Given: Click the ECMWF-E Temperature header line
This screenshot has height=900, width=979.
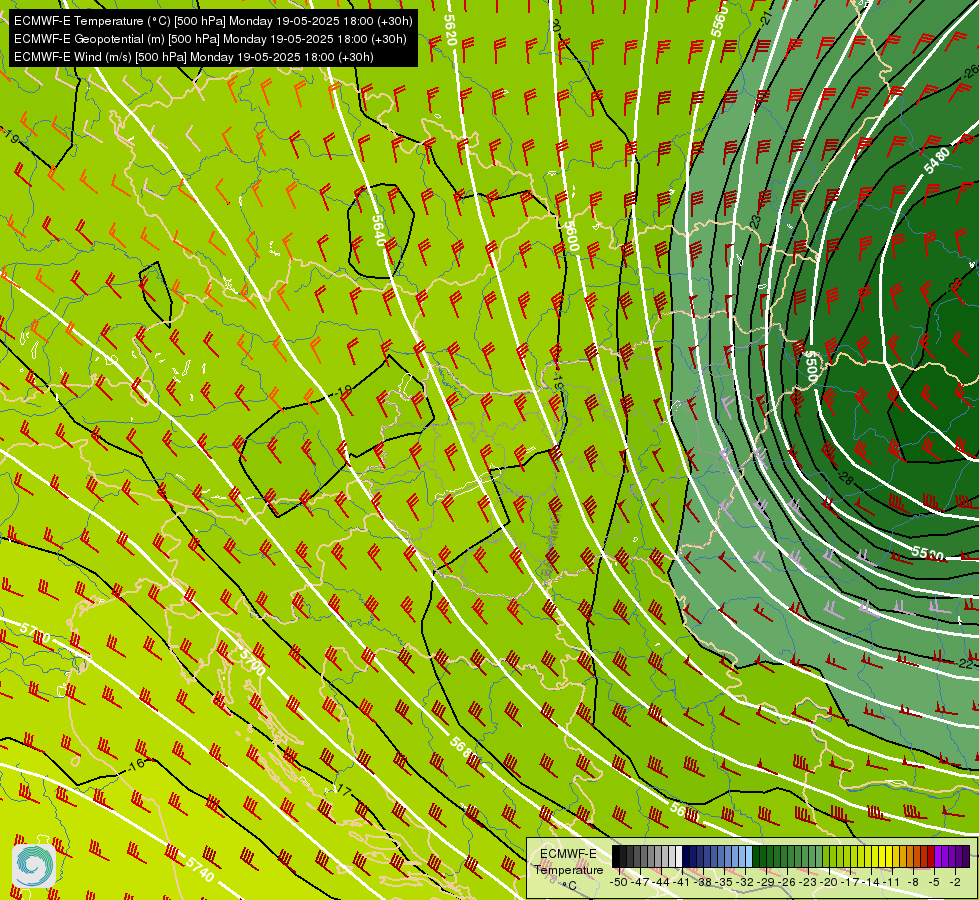Looking at the screenshot, I should pyautogui.click(x=213, y=21).
